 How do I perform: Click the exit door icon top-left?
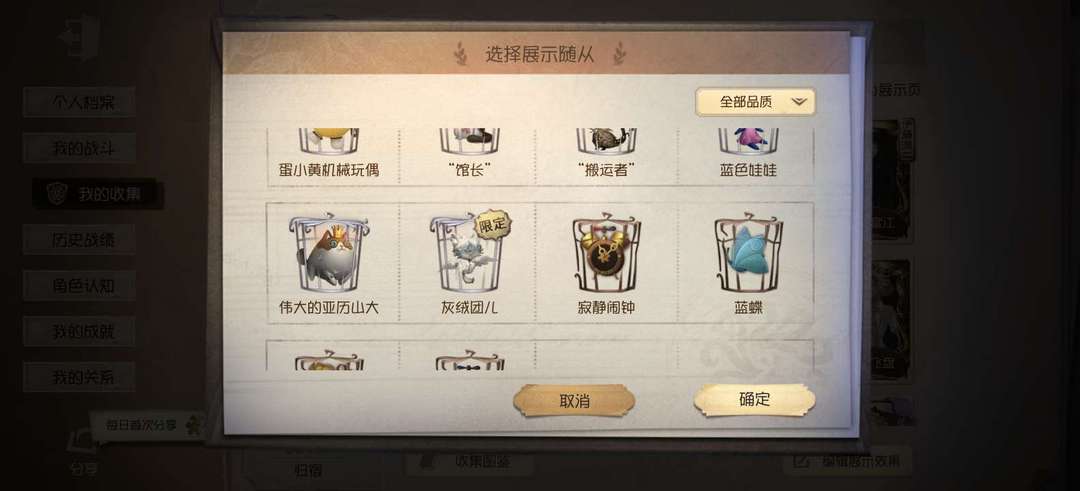(x=79, y=36)
